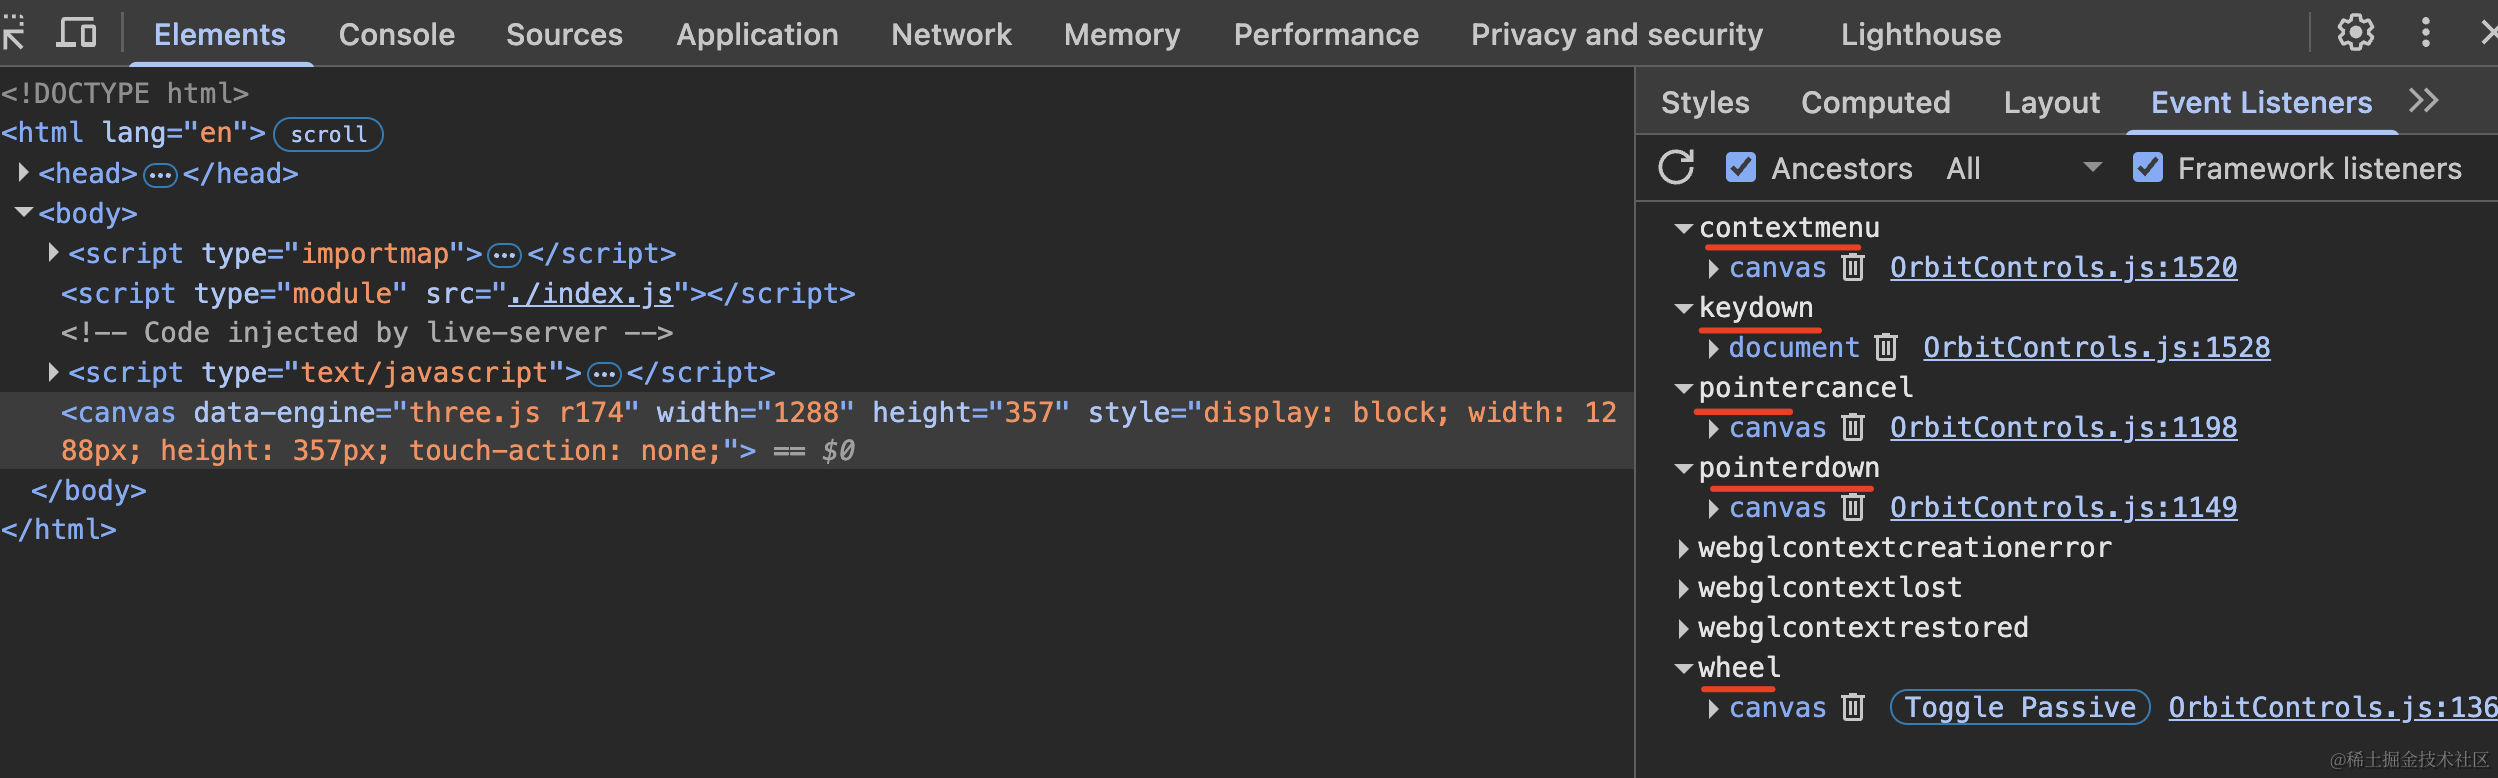Viewport: 2498px width, 778px height.
Task: Expand document listener under keydown
Action: click(1714, 348)
